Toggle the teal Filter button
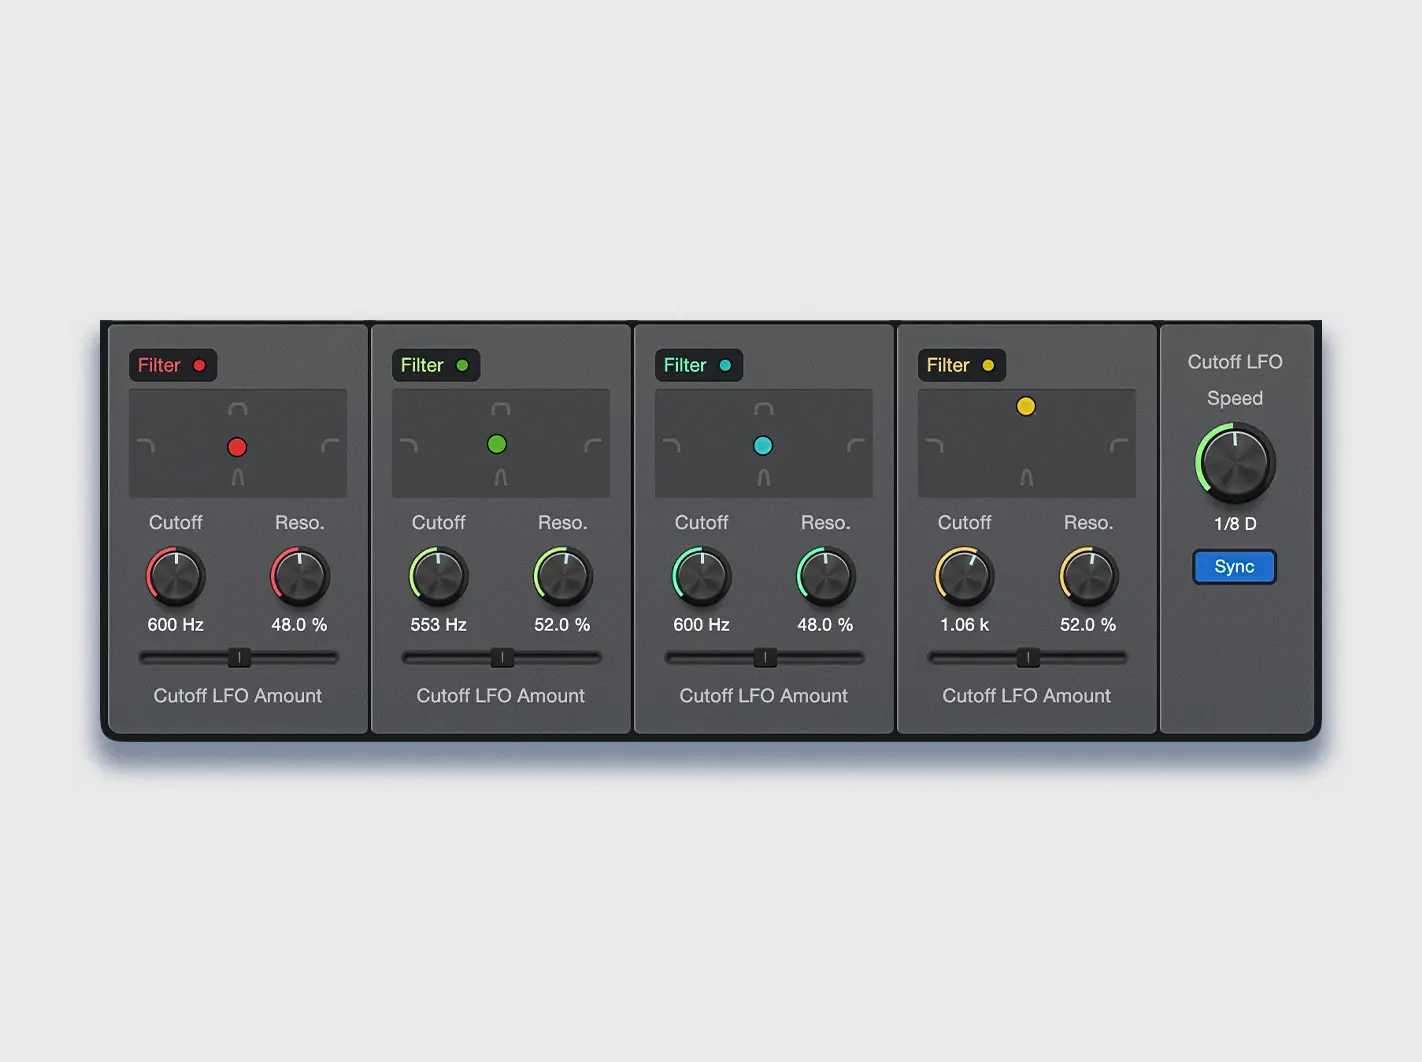This screenshot has height=1062, width=1422. (x=698, y=365)
